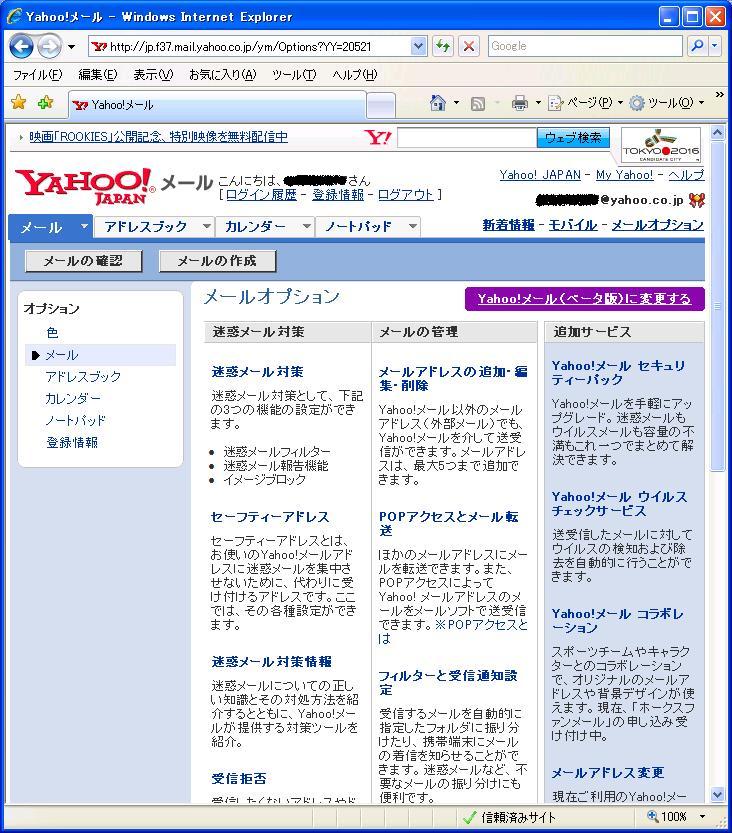The image size is (732, 833).
Task: Open the メールアドレス変更 link
Action: [608, 772]
